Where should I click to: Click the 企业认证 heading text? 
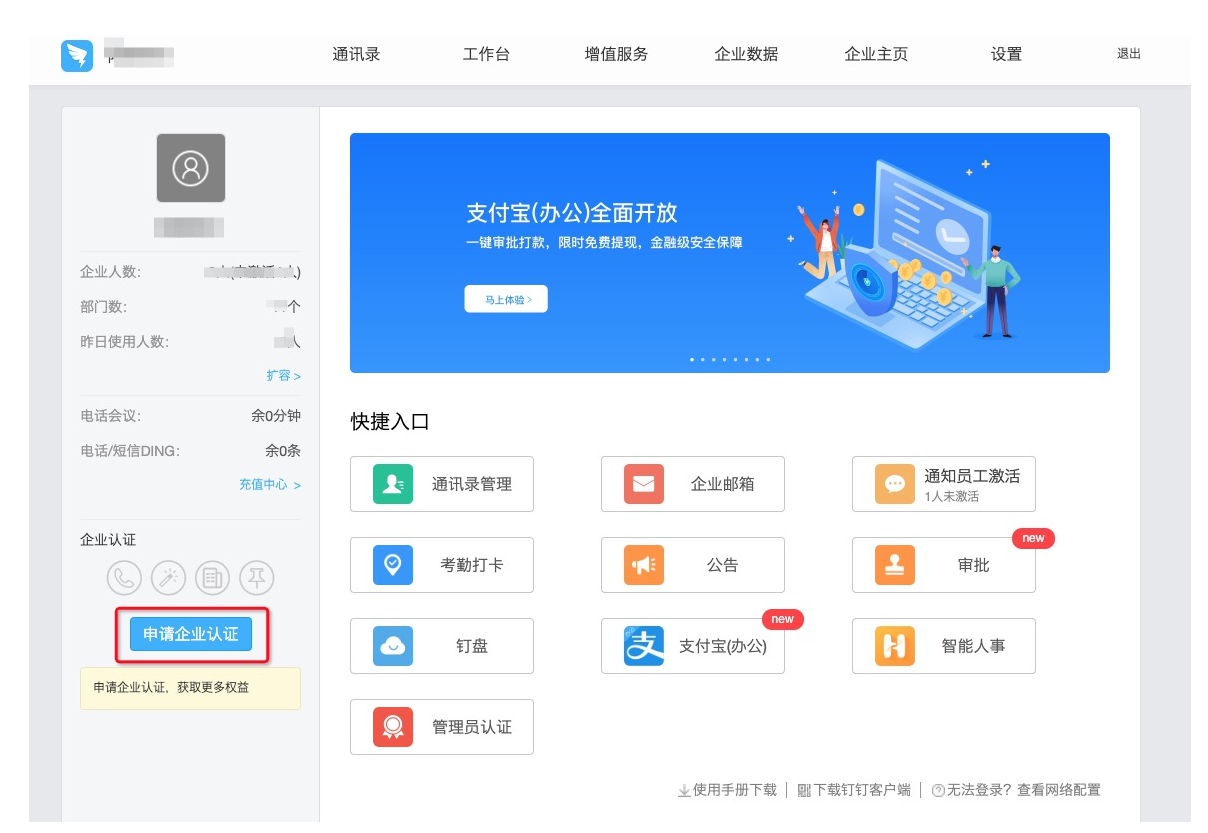coord(108,540)
